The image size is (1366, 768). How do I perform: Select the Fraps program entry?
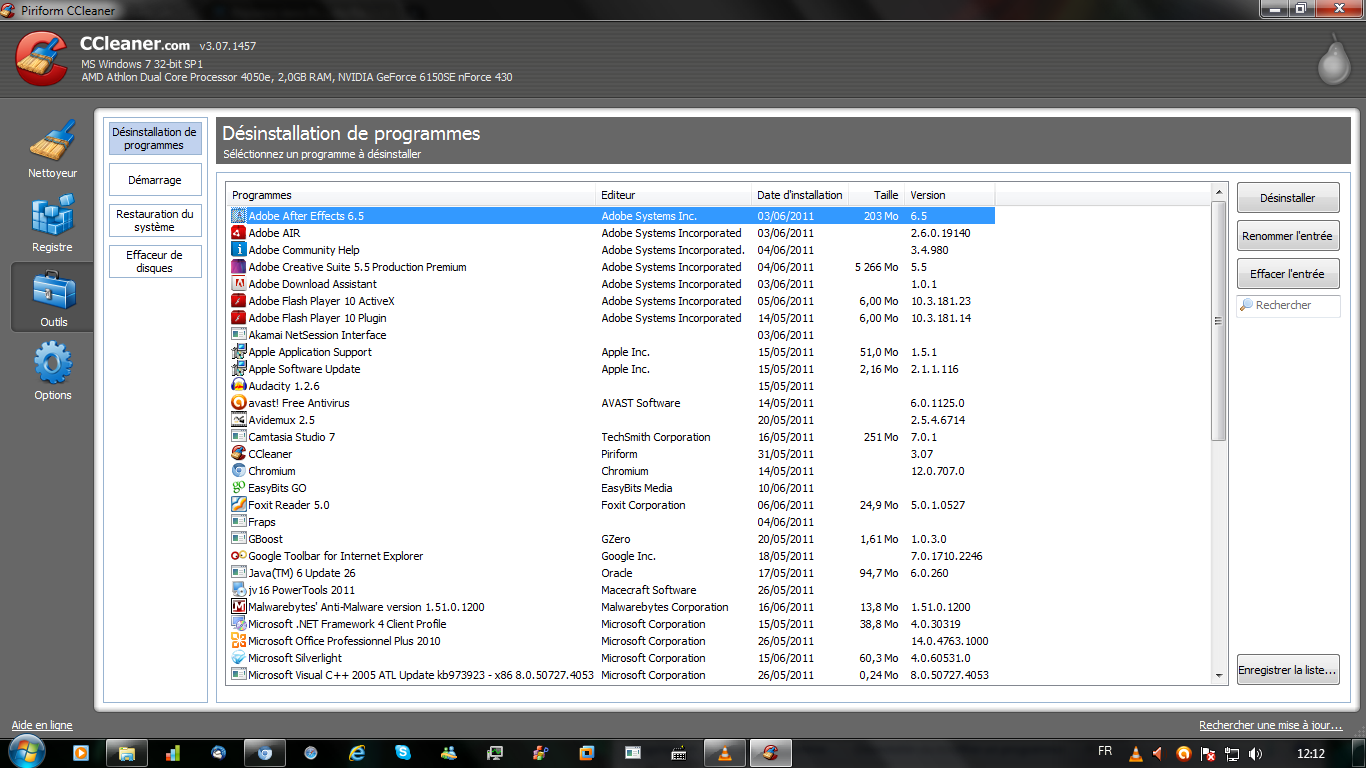coord(612,522)
